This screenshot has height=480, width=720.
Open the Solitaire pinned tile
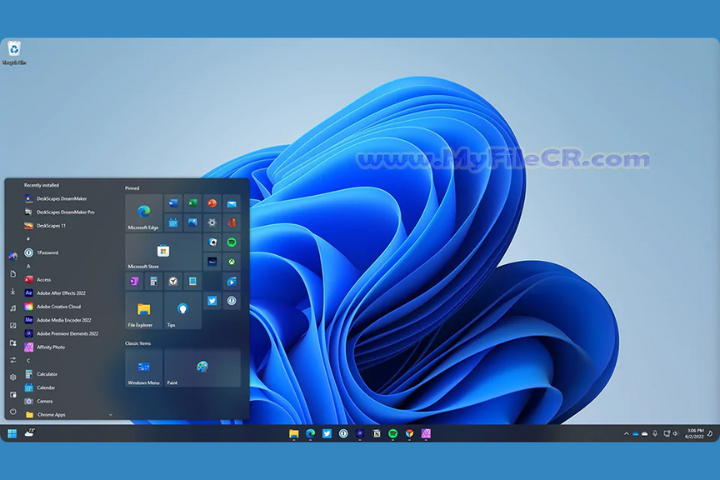point(212,242)
